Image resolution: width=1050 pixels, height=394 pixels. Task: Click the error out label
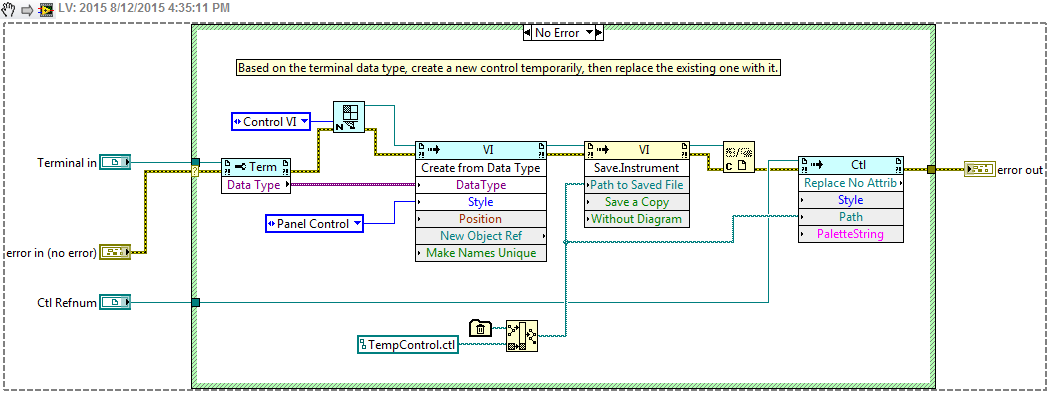pos(1020,170)
